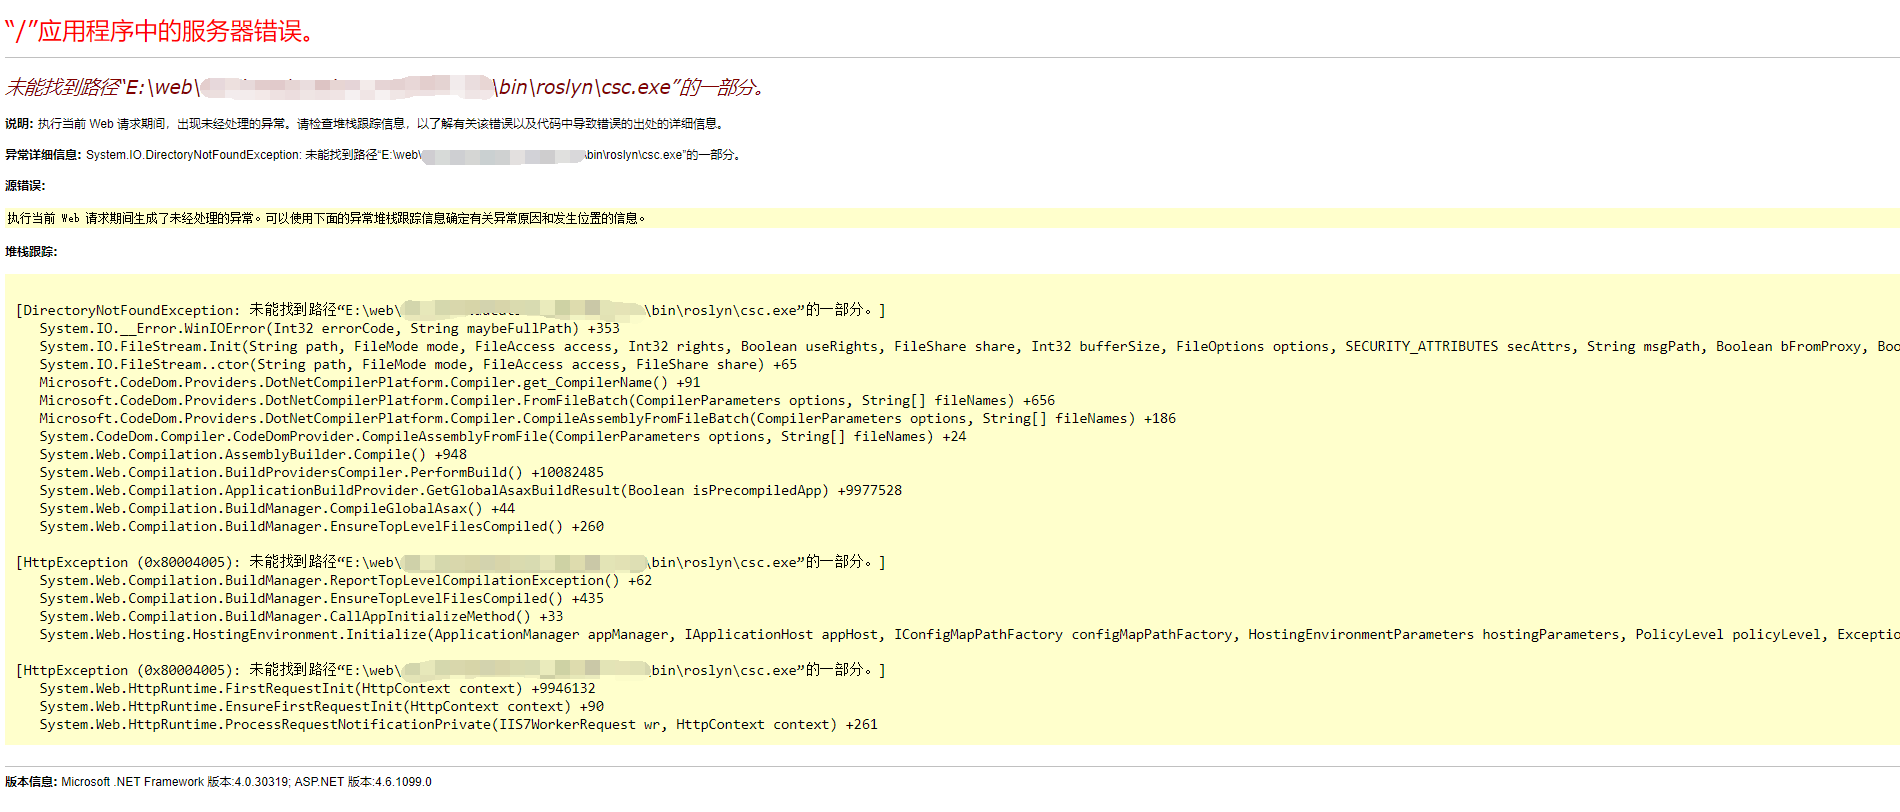Click the [DirectoryNotFoundException] stack trace header
1900x812 pixels.
click(x=451, y=310)
